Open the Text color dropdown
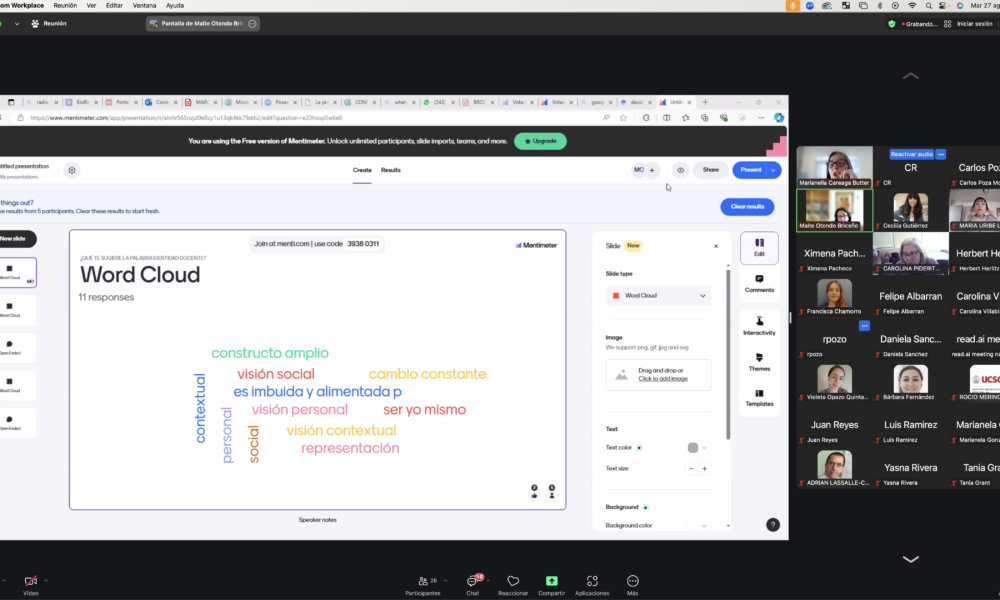Image resolution: width=1000 pixels, height=600 pixels. 704,448
